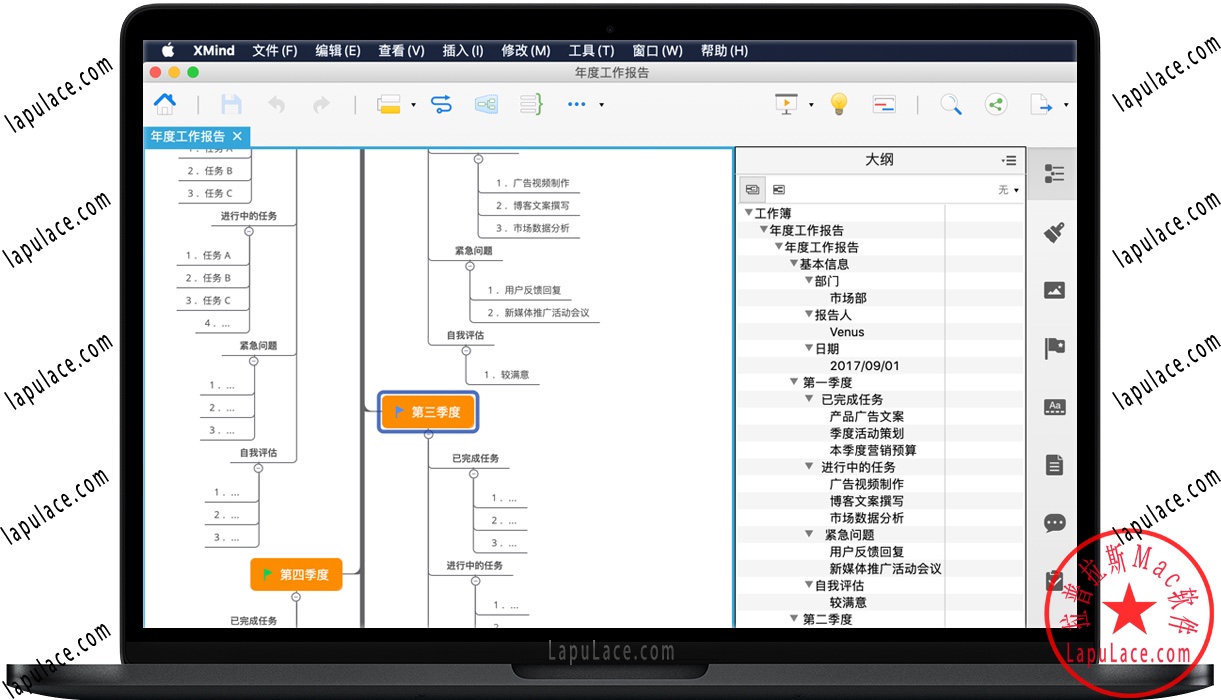This screenshot has height=700, width=1221.
Task: Click the green Share icon
Action: pyautogui.click(x=996, y=104)
